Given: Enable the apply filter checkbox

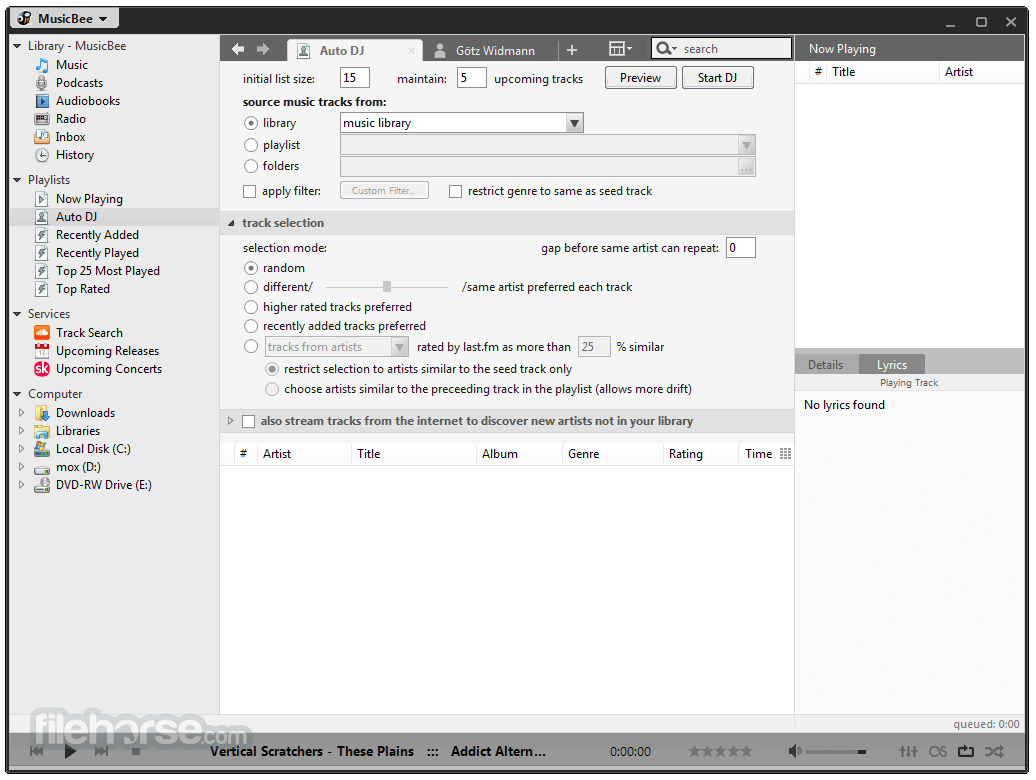Looking at the screenshot, I should 249,192.
